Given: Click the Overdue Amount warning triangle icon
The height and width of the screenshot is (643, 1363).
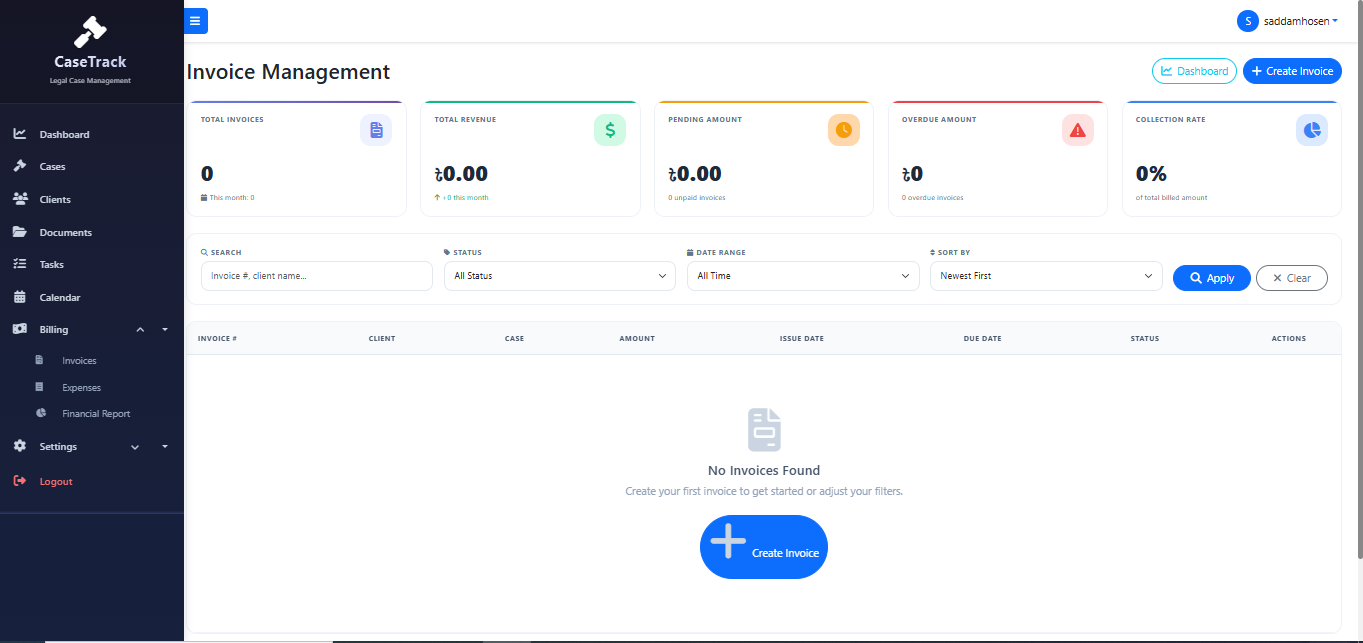Looking at the screenshot, I should (1078, 130).
